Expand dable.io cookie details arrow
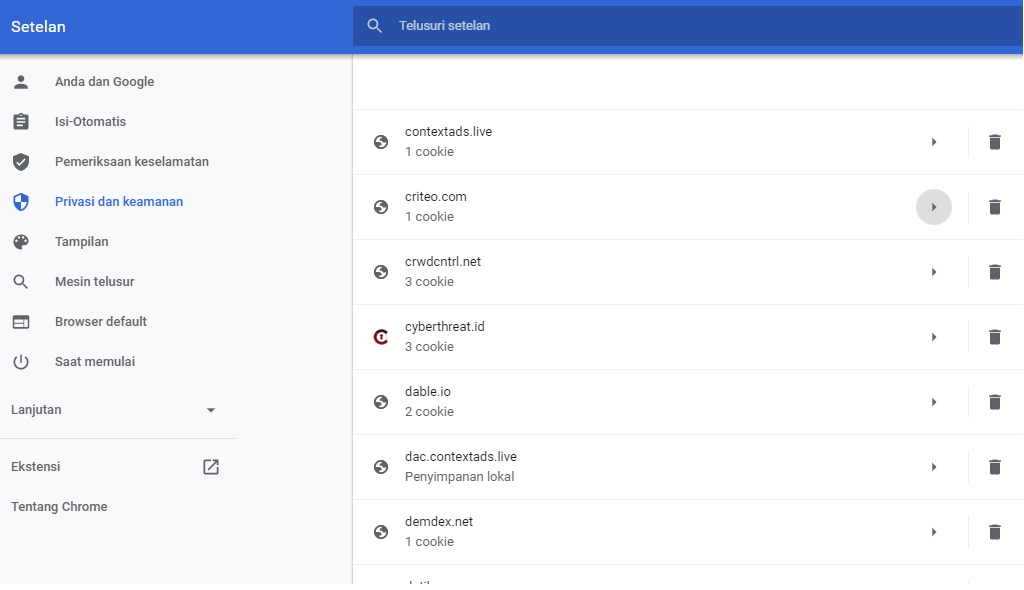Screen dimensions: 1024x590 pos(934,402)
